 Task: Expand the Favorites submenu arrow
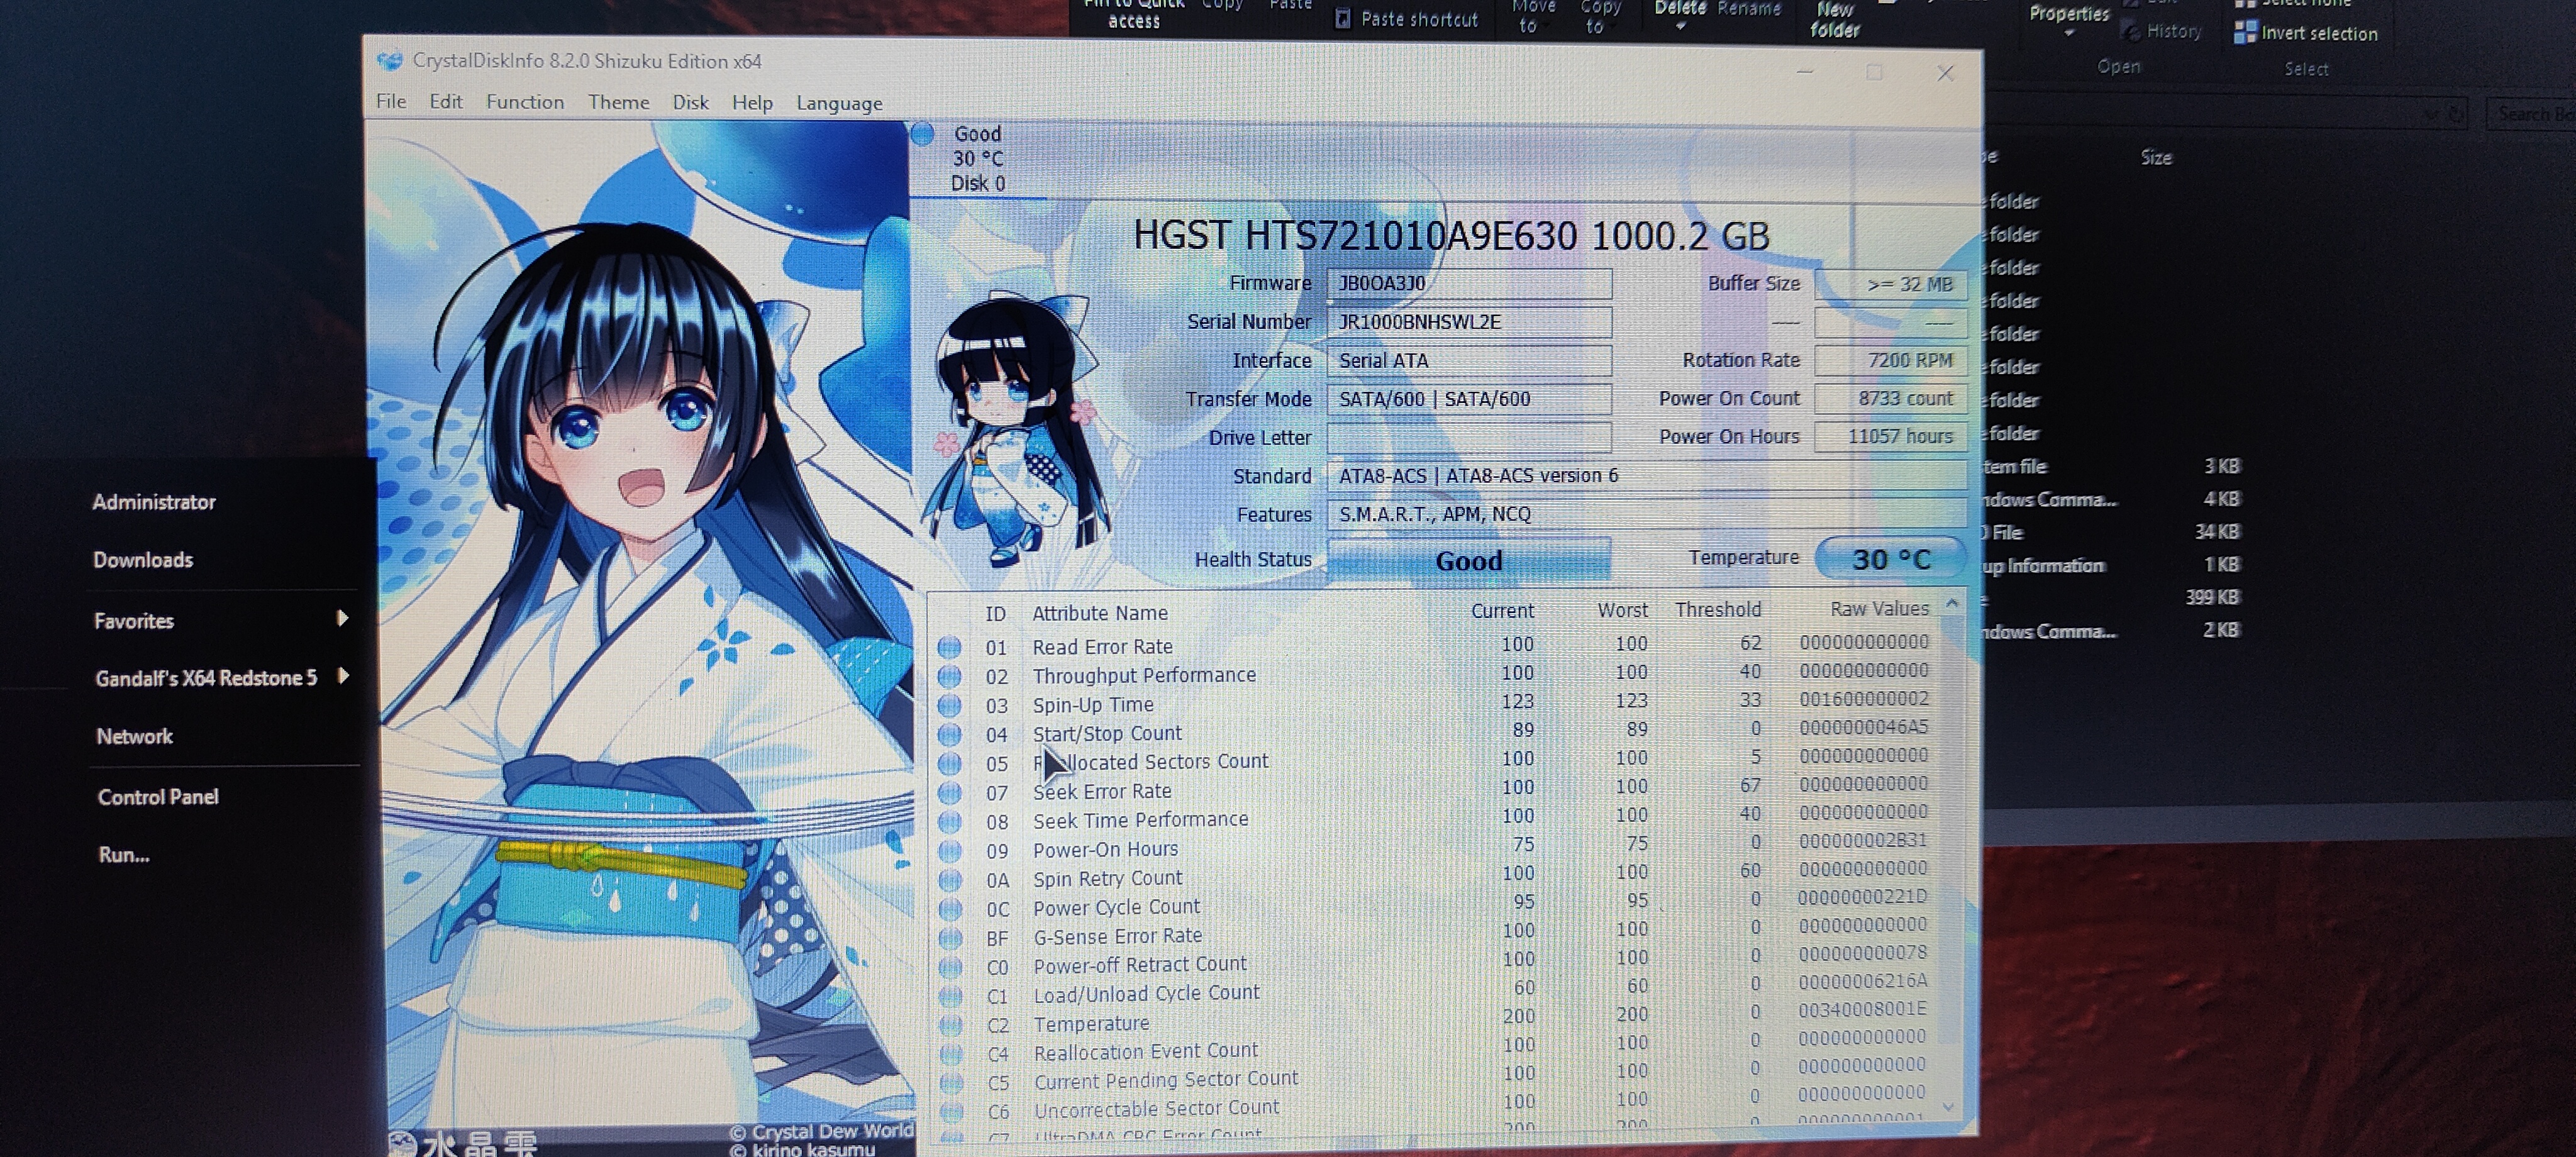click(x=342, y=618)
